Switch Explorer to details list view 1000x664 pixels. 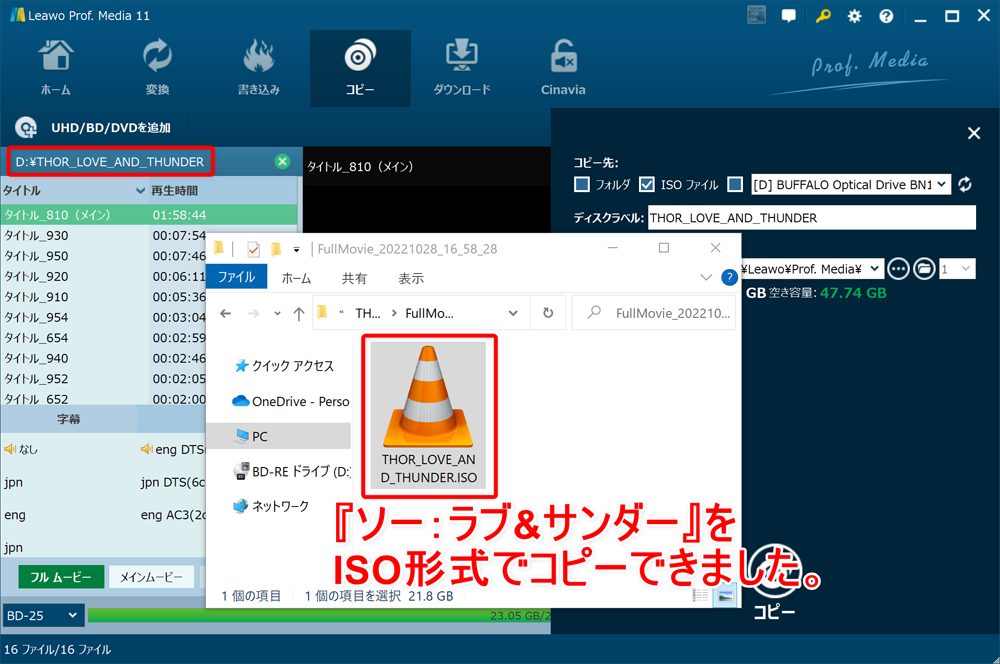point(701,596)
